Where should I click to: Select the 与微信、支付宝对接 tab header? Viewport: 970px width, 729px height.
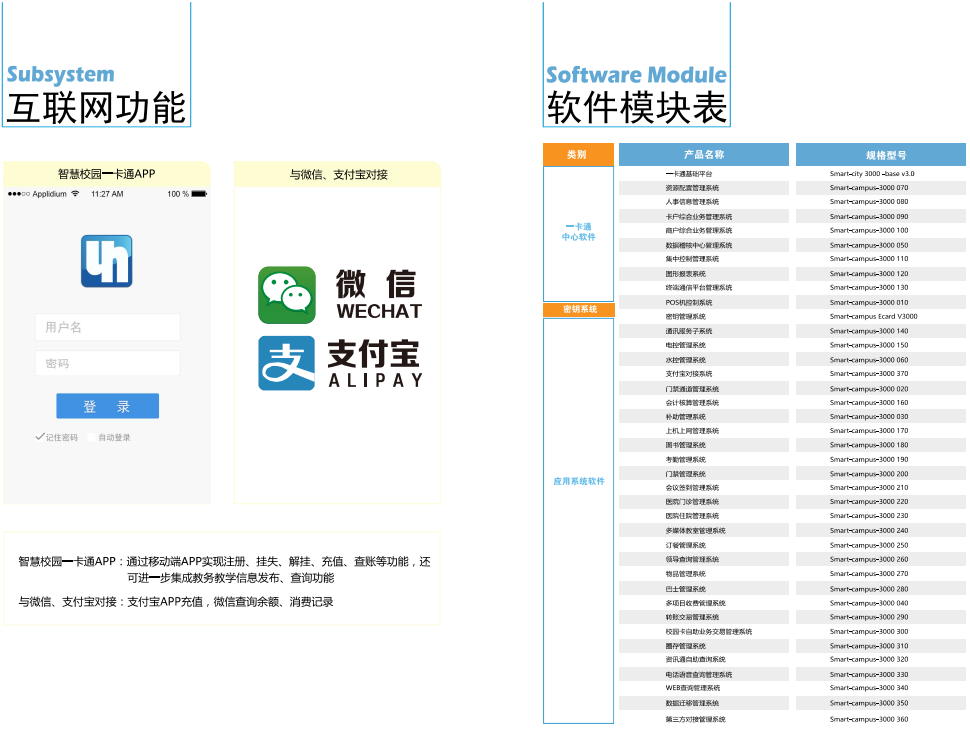[x=338, y=175]
